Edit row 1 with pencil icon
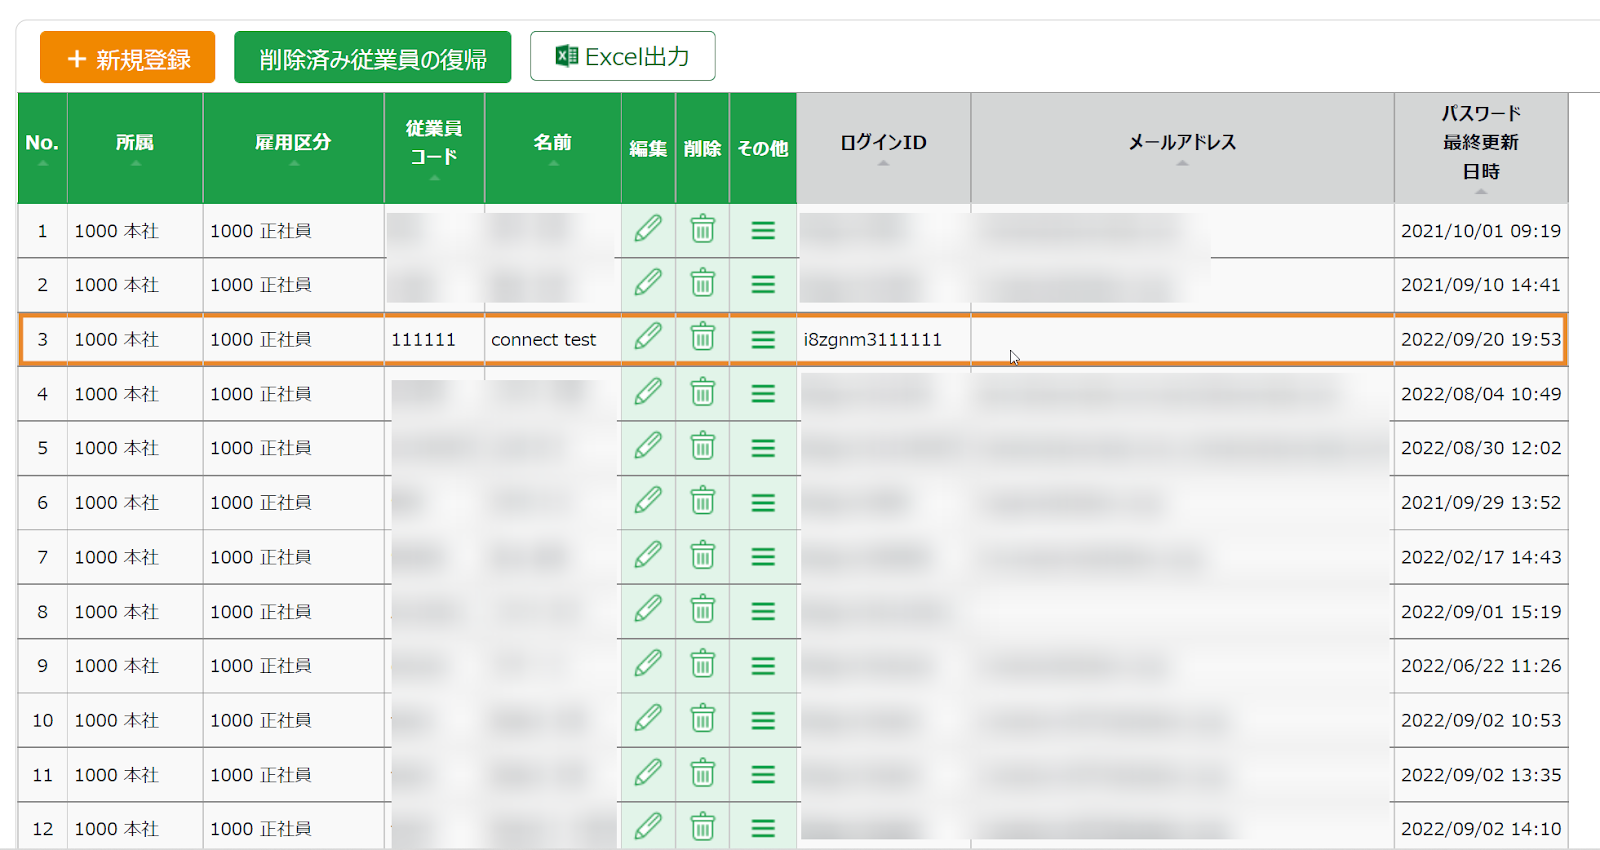This screenshot has width=1600, height=850. tap(648, 229)
